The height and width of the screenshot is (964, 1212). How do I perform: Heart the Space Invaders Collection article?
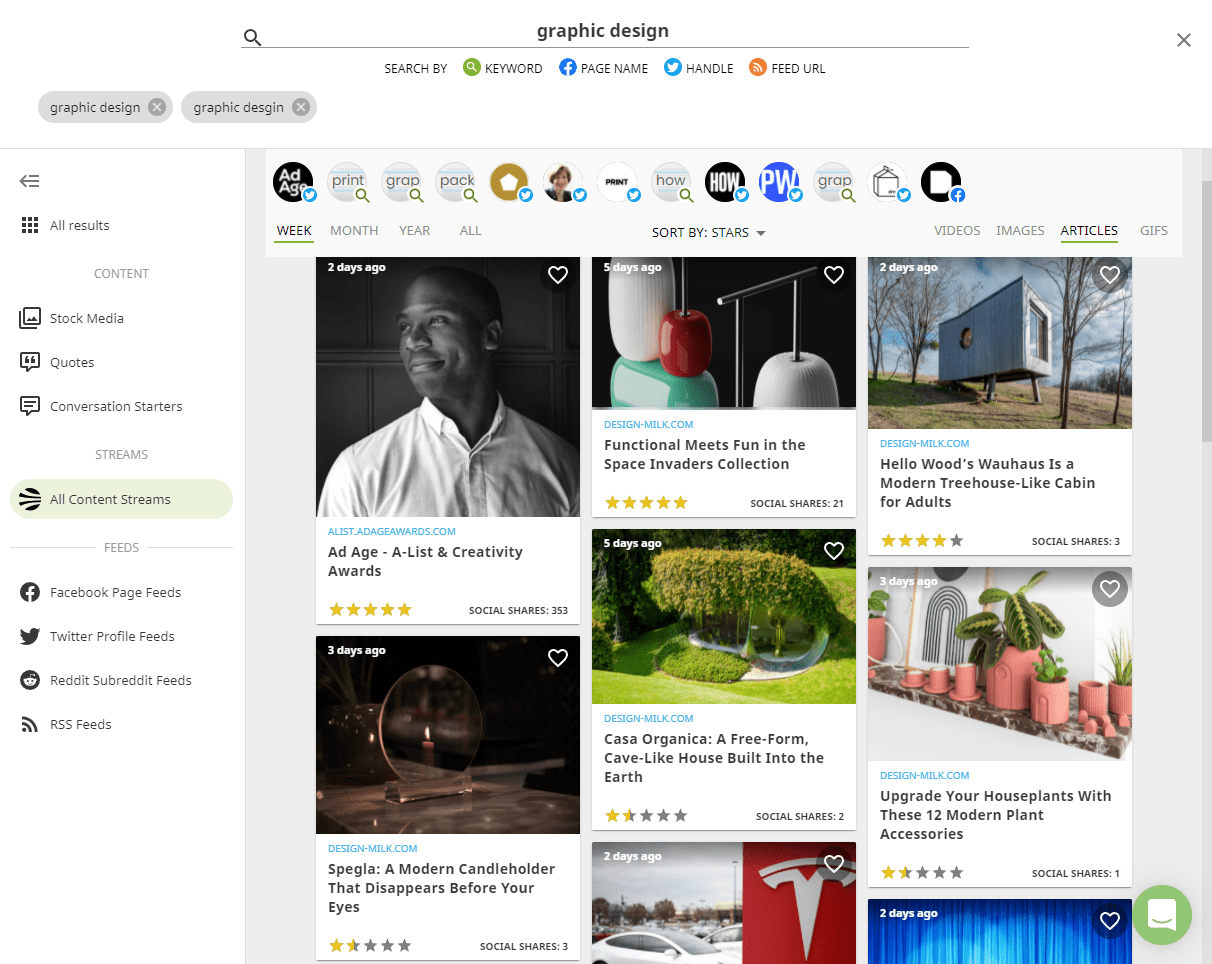click(x=834, y=275)
